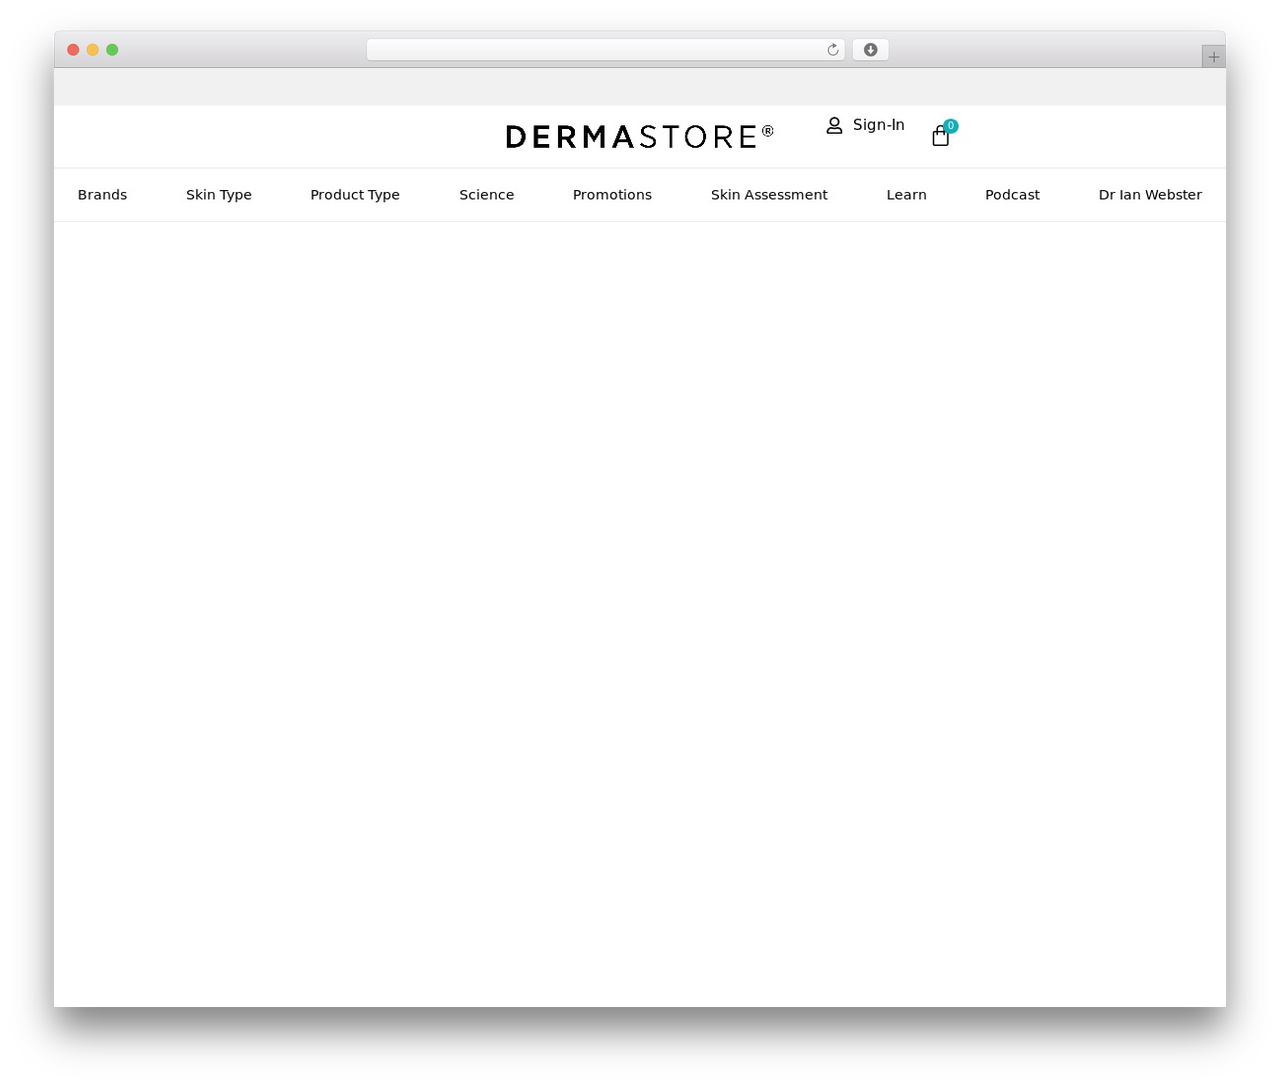The height and width of the screenshot is (1084, 1280).
Task: Open the Skin Type menu
Action: [x=219, y=195]
